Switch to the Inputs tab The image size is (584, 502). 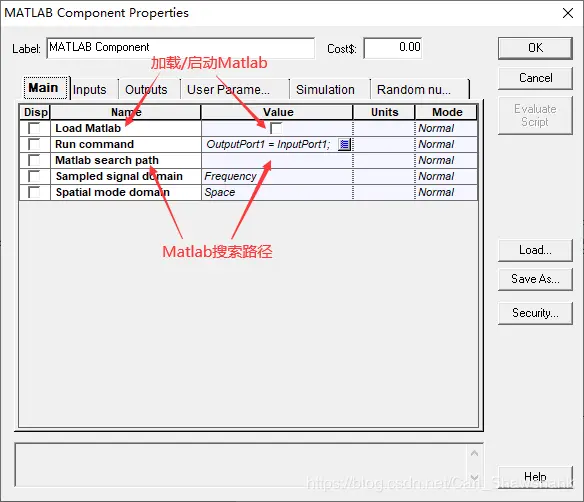(93, 89)
